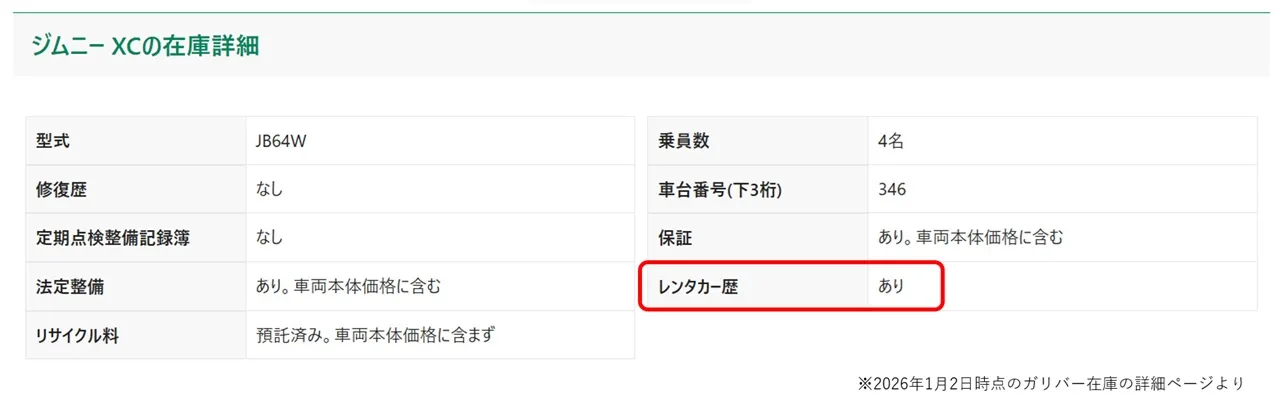Click the なし value beside 修復歴
This screenshot has height=408, width=1280.
pos(269,189)
